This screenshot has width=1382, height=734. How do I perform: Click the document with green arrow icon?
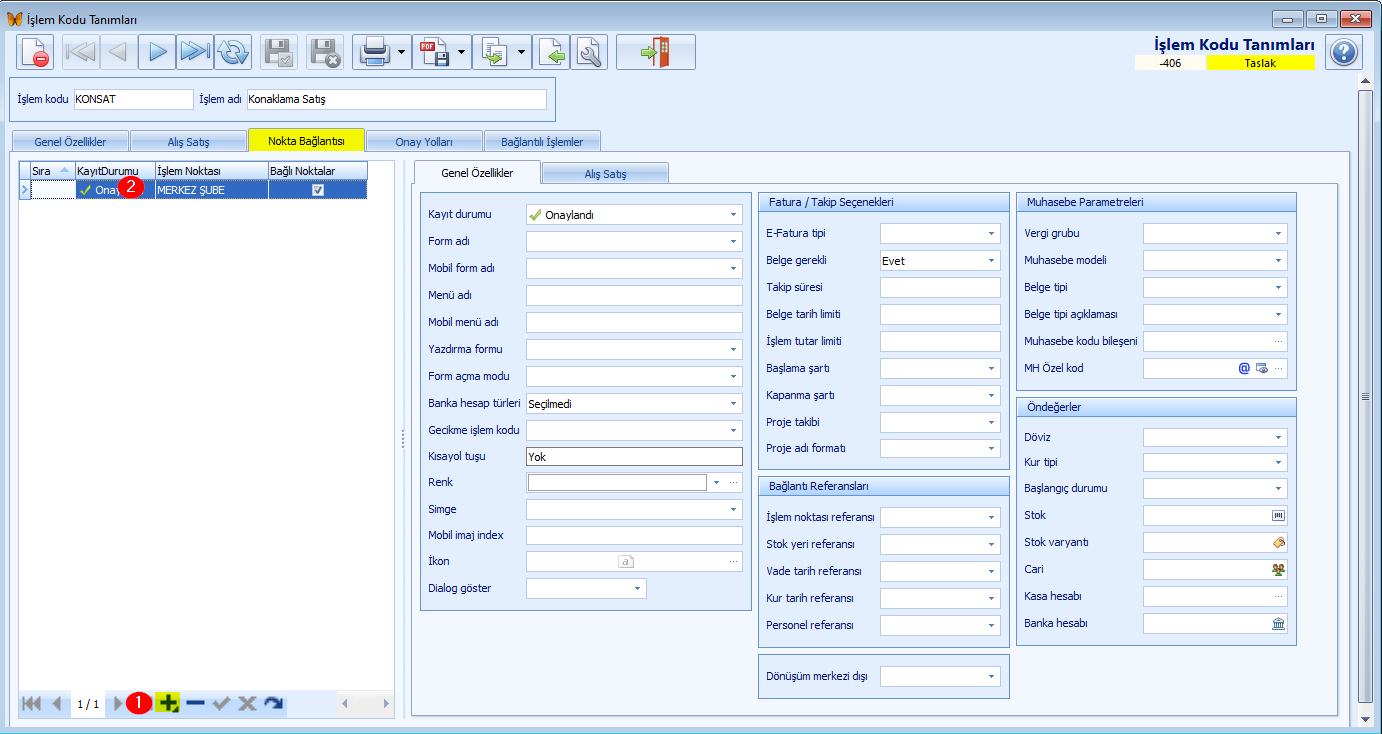click(551, 52)
